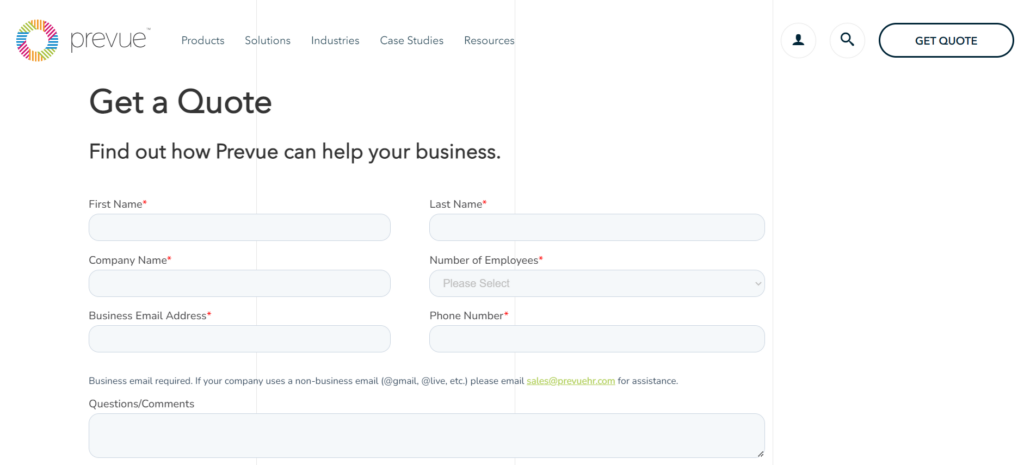Viewport: 1024px width, 465px height.
Task: Focus the Questions/Comments text area
Action: [426, 436]
